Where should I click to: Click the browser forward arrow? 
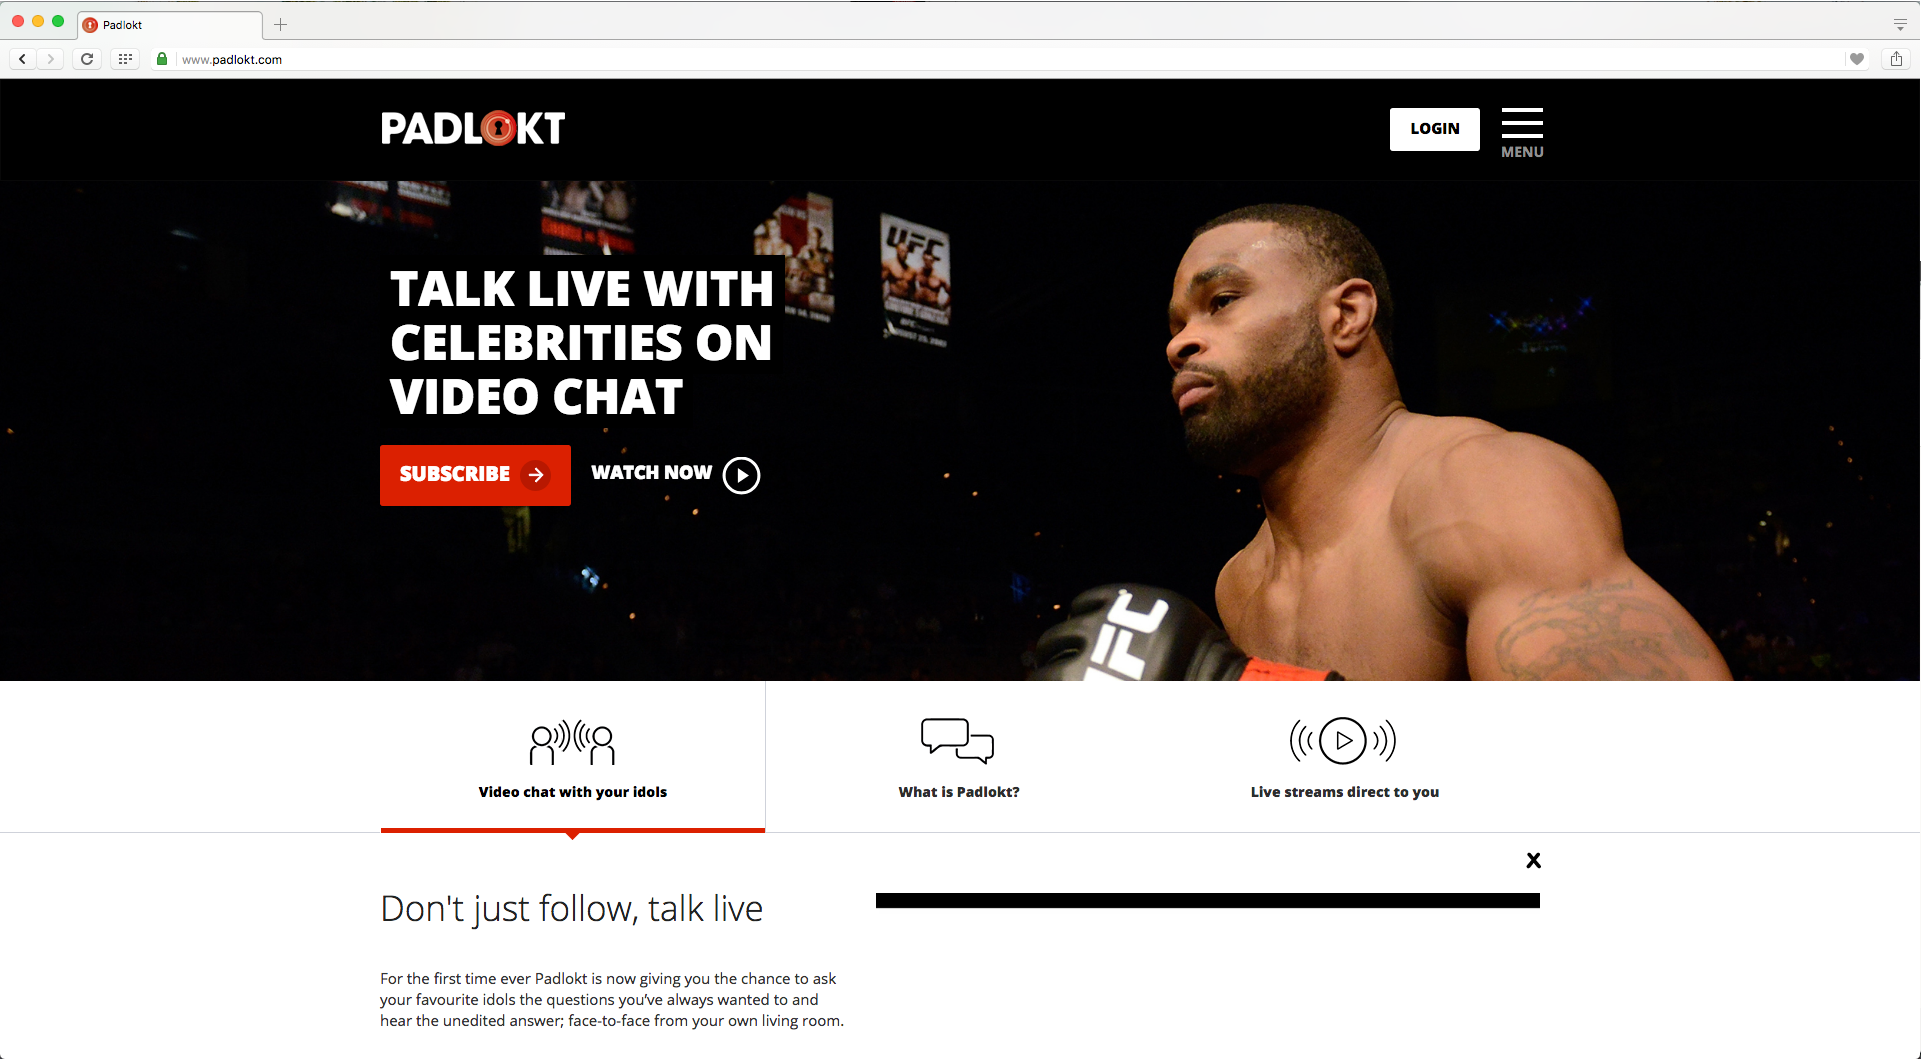coord(50,59)
